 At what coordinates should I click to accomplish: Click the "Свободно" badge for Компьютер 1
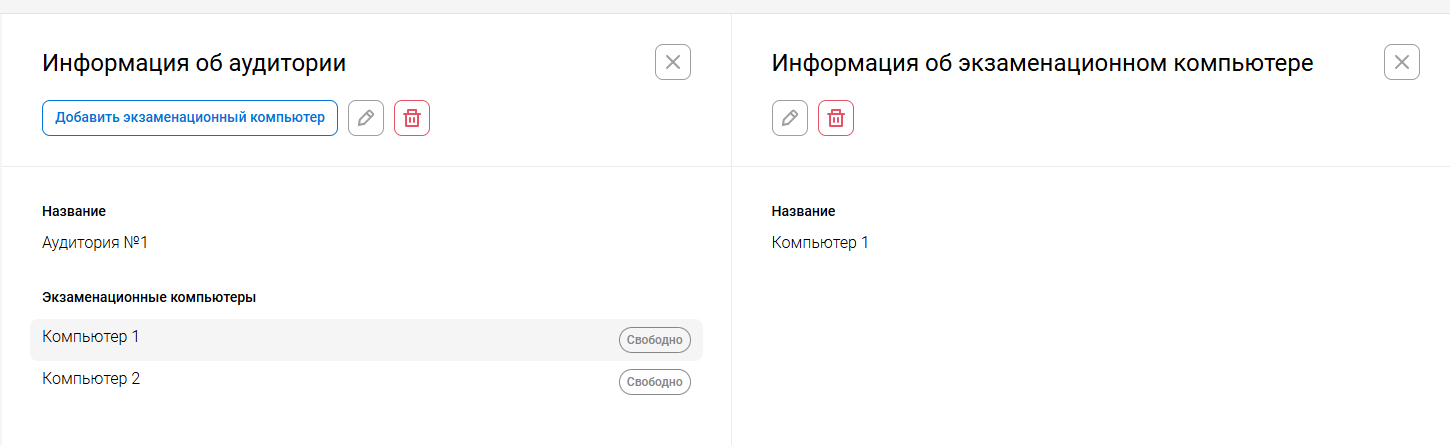(655, 340)
